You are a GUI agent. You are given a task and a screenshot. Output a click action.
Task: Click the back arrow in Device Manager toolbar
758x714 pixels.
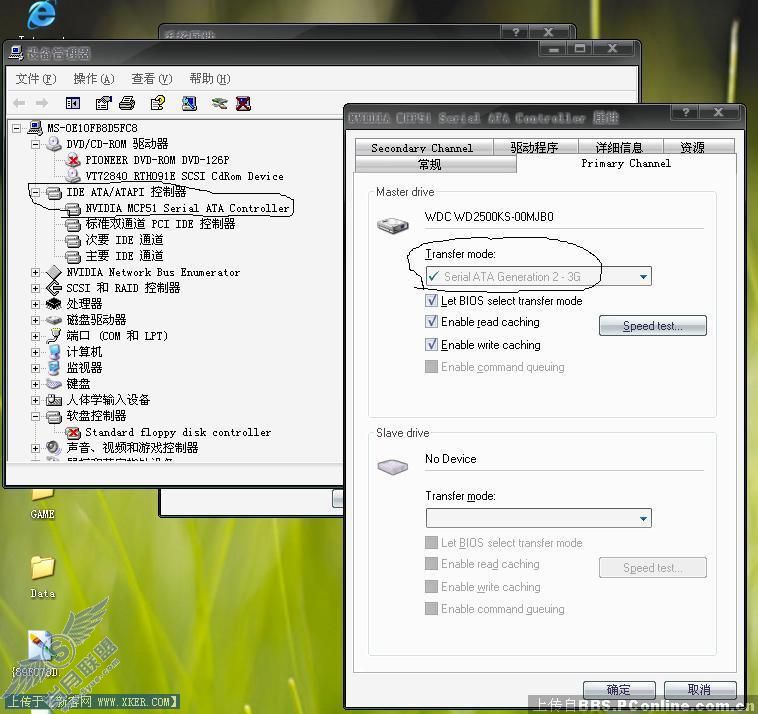tap(19, 103)
